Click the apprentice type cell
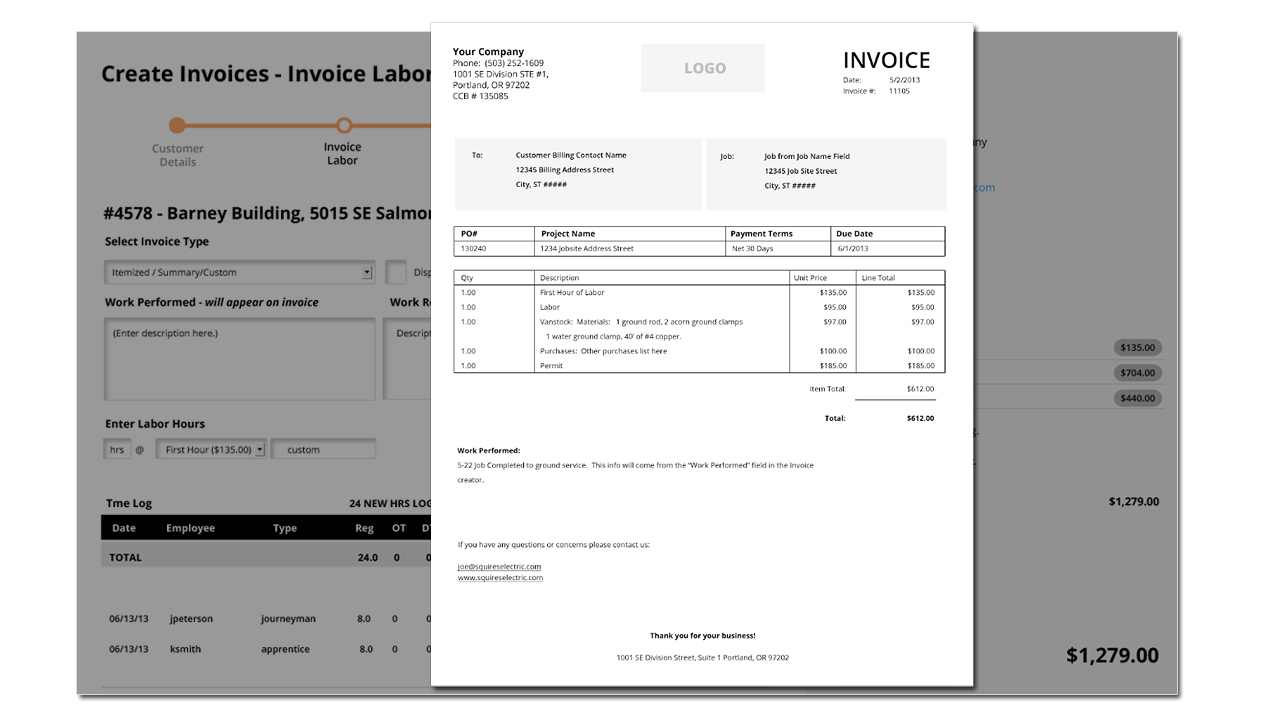This screenshot has width=1280, height=720. [285, 649]
